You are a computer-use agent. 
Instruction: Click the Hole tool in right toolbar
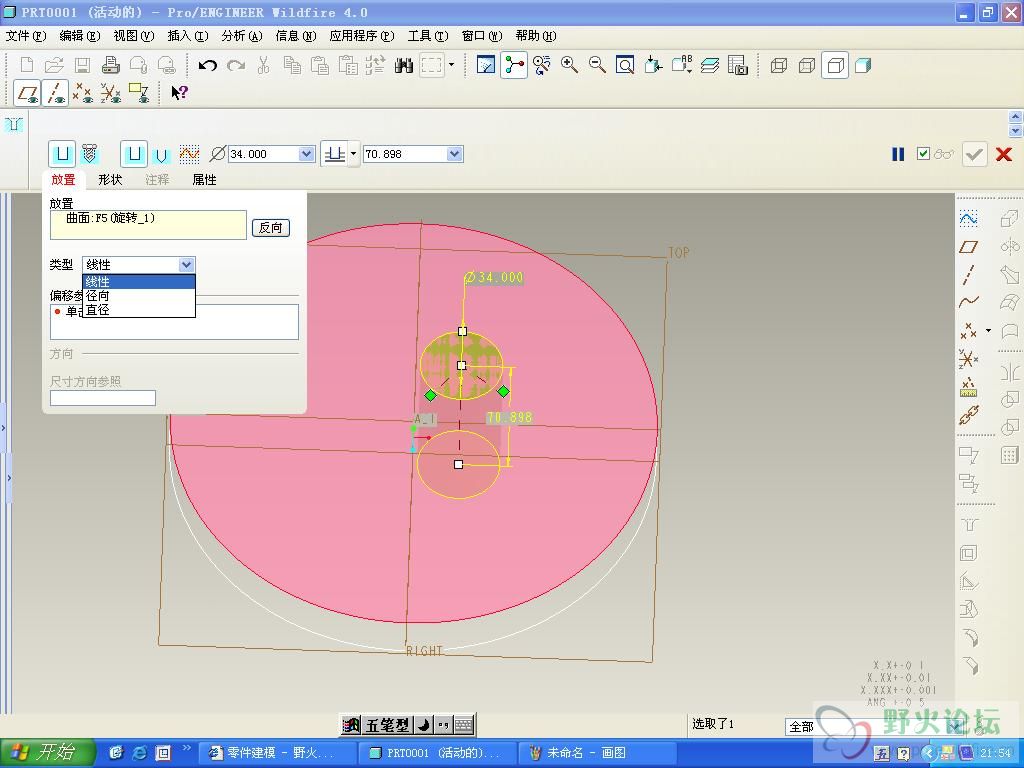(x=969, y=524)
